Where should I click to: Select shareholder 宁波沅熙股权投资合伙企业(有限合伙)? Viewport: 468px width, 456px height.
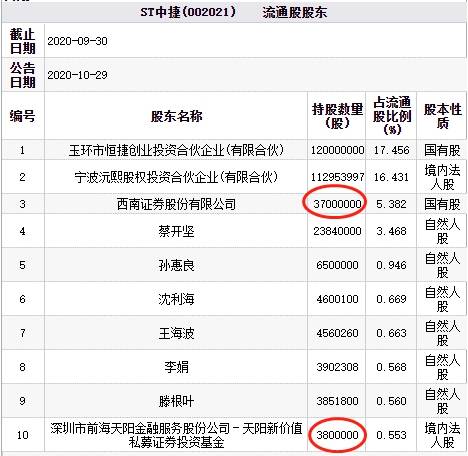tap(176, 177)
